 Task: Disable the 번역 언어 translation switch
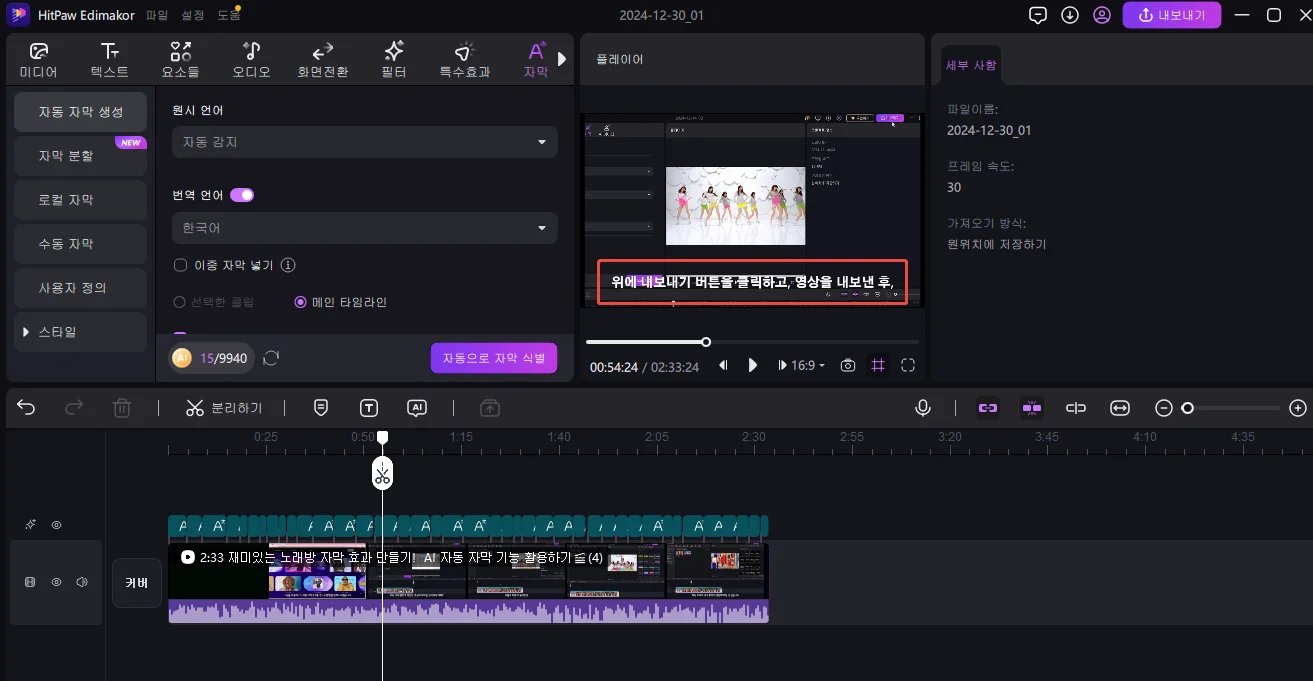[240, 195]
